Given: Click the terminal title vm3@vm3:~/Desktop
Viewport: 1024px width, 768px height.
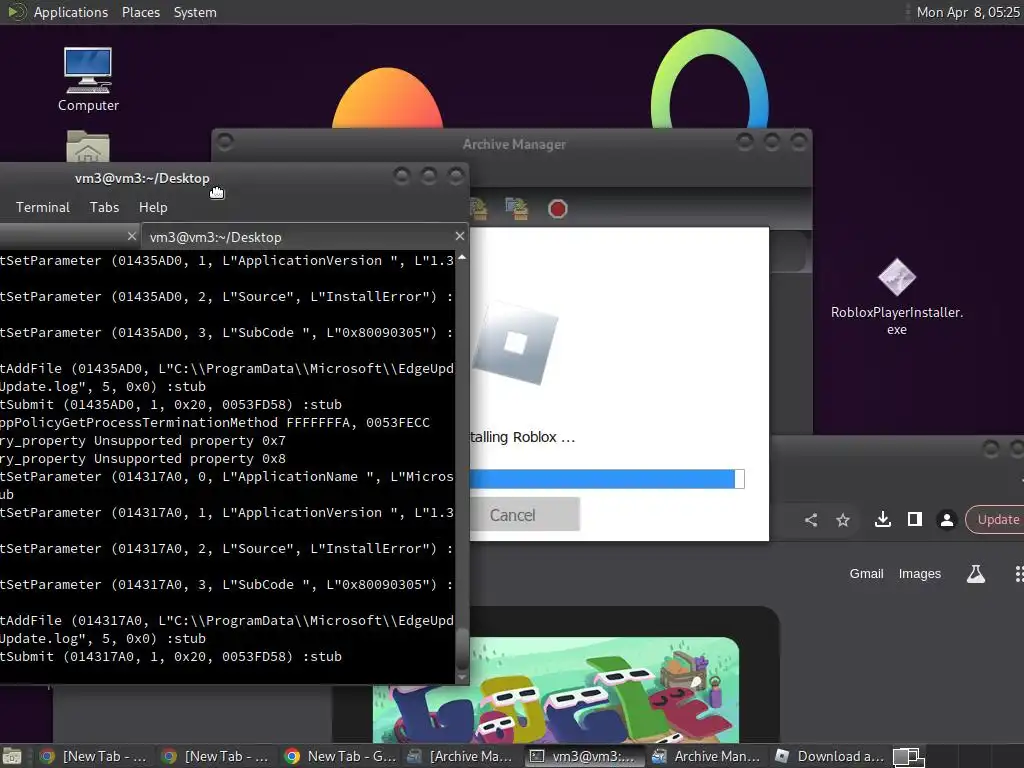Looking at the screenshot, I should point(142,178).
